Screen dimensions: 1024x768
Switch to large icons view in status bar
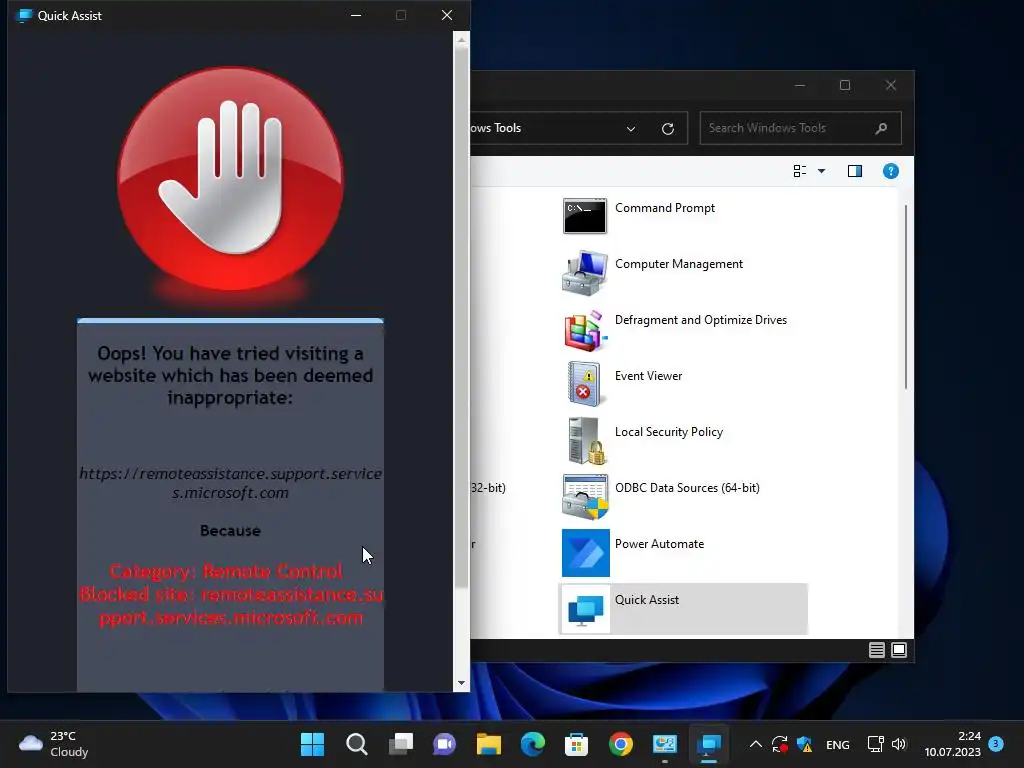(899, 650)
